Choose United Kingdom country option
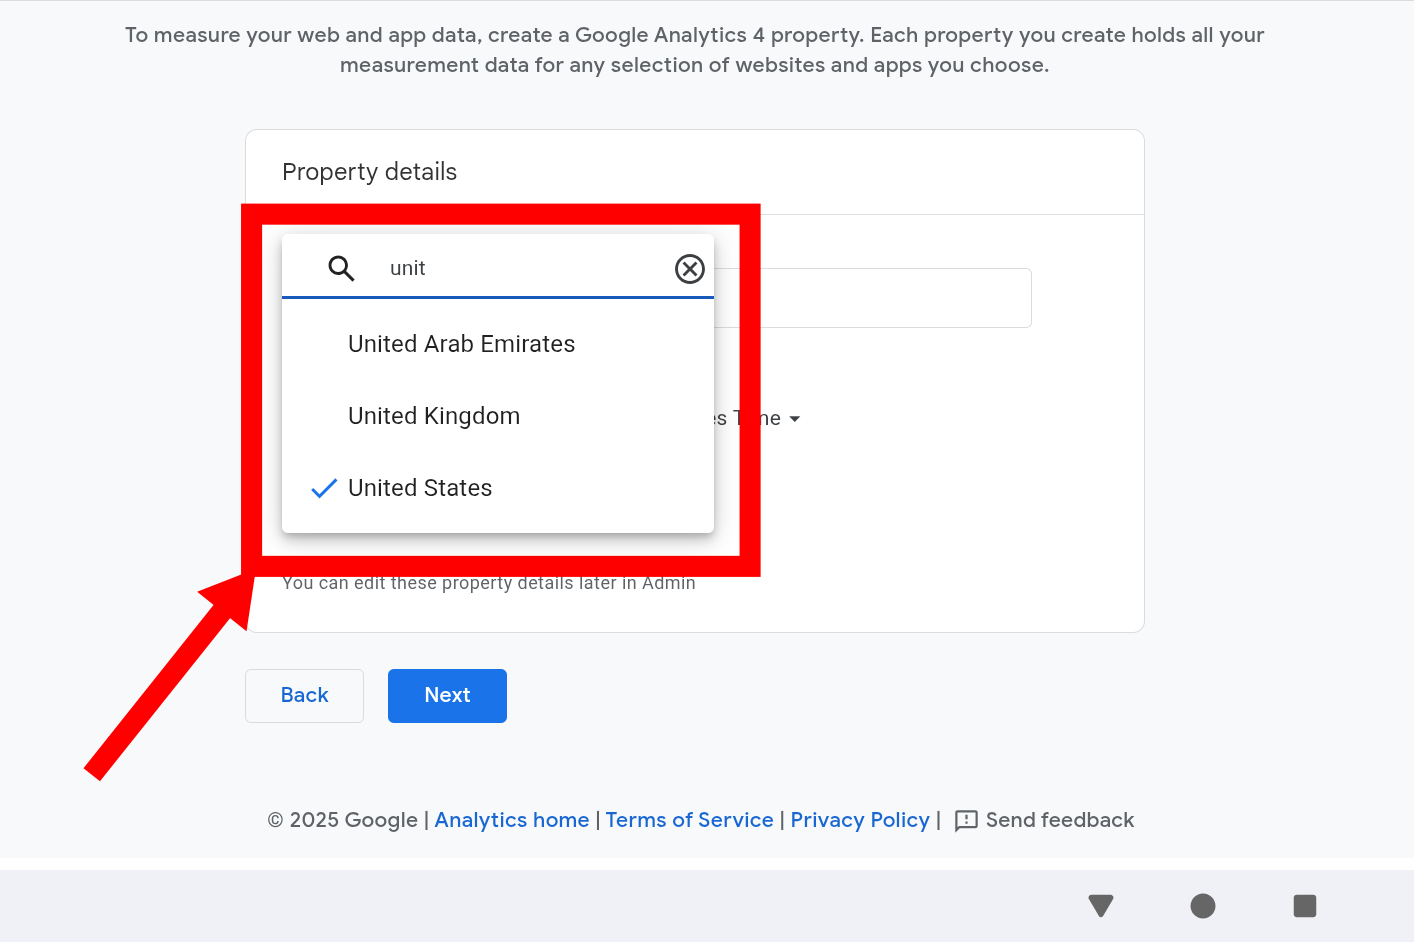The image size is (1414, 942). 434,416
